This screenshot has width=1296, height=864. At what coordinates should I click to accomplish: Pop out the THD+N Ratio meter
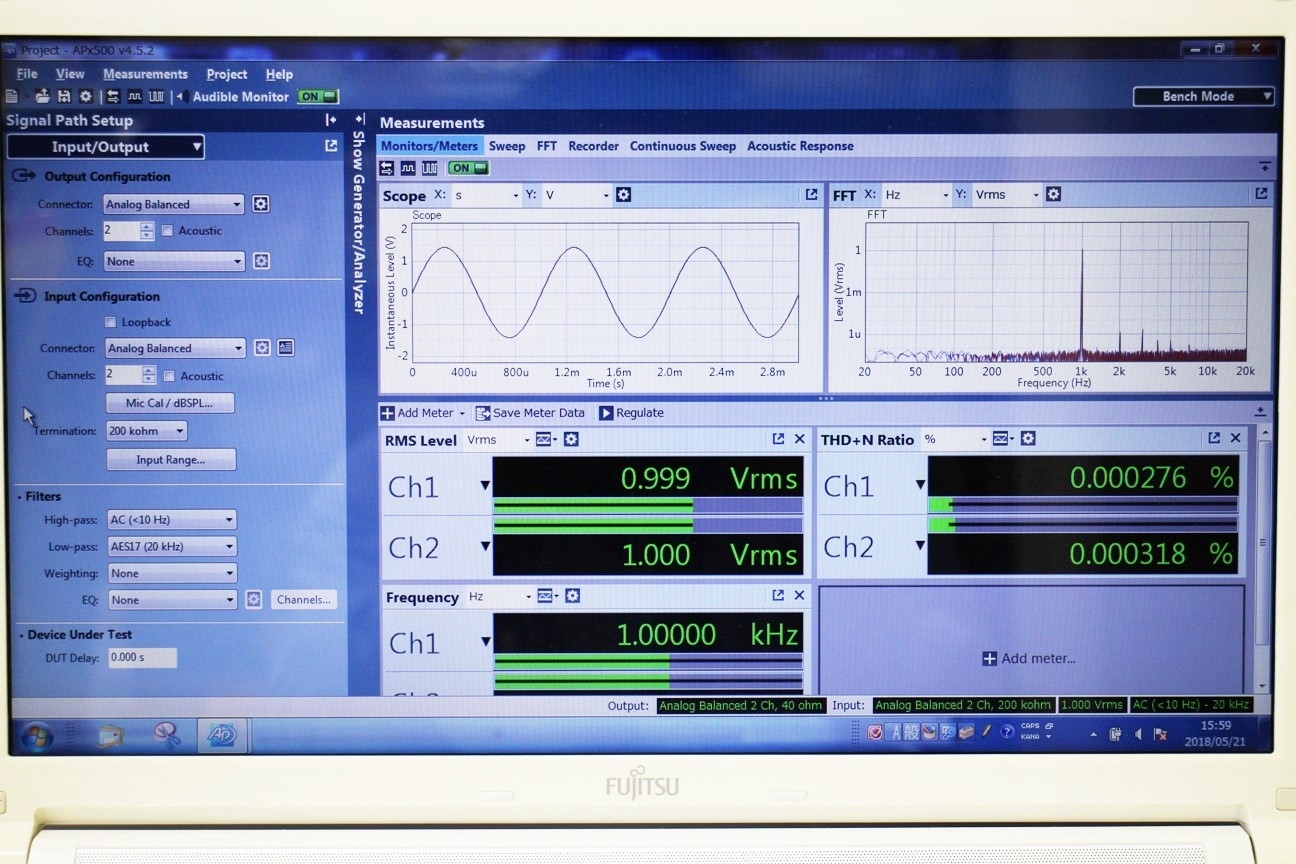pos(1214,438)
